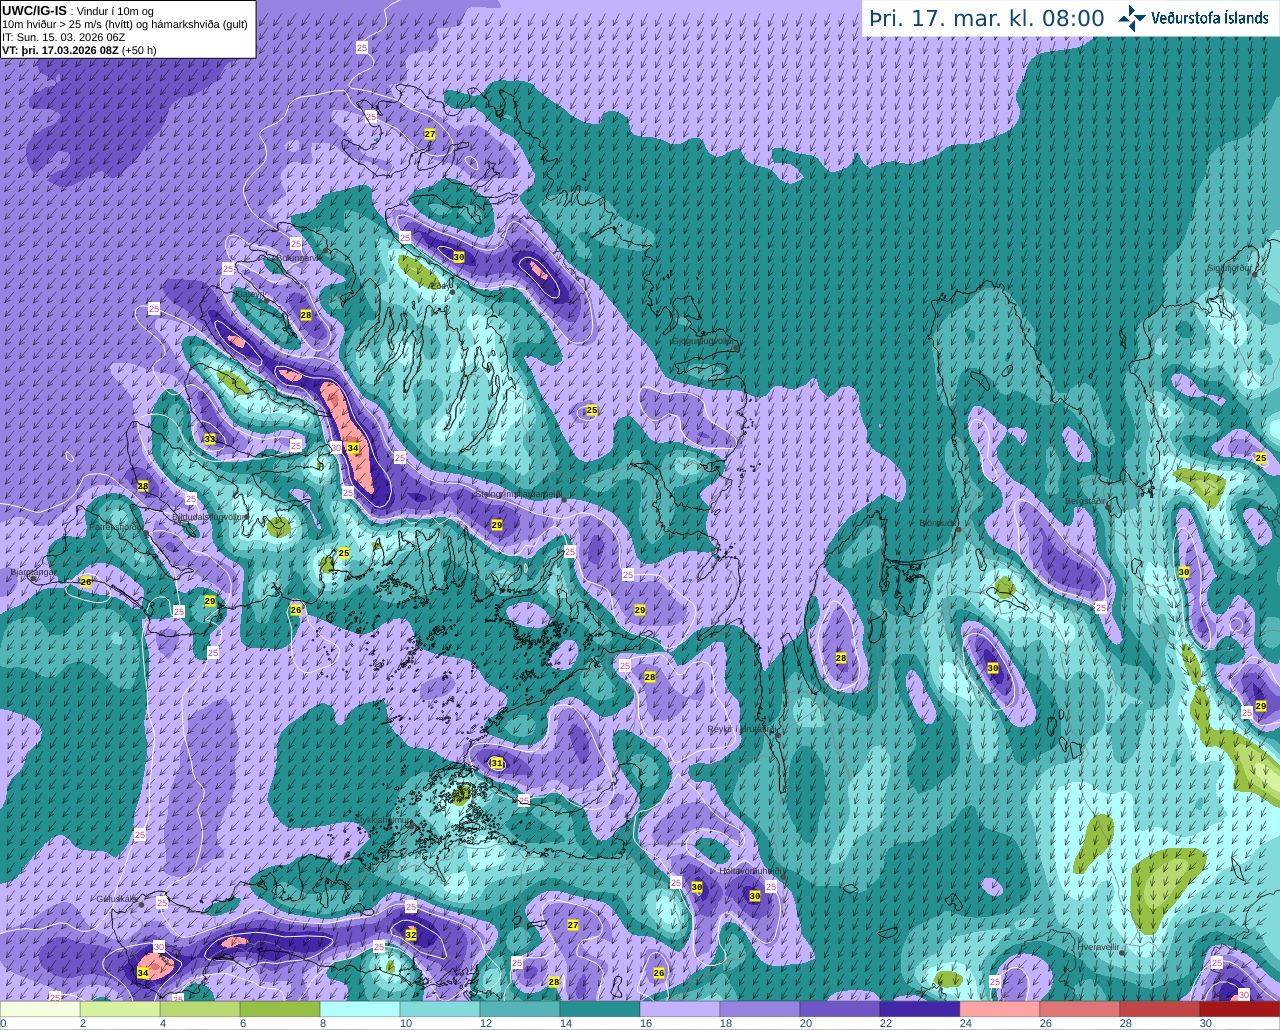Image resolution: width=1280 pixels, height=1030 pixels.
Task: Pick the dark teal 14–16 m/s legend swatch
Action: point(600,1010)
